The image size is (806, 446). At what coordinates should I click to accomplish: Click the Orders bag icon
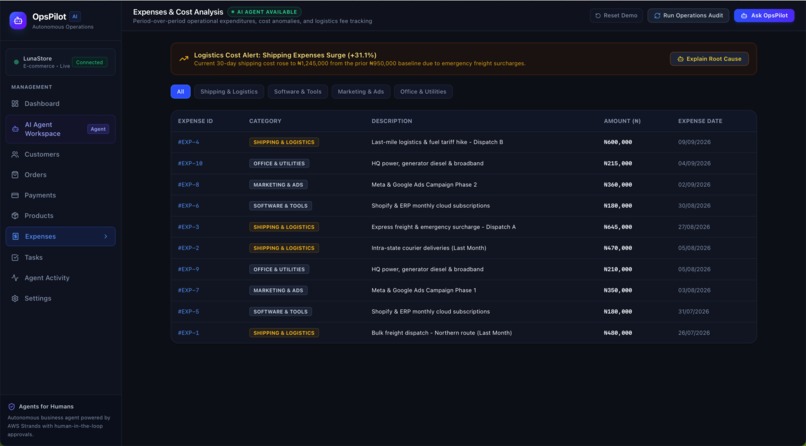point(15,175)
